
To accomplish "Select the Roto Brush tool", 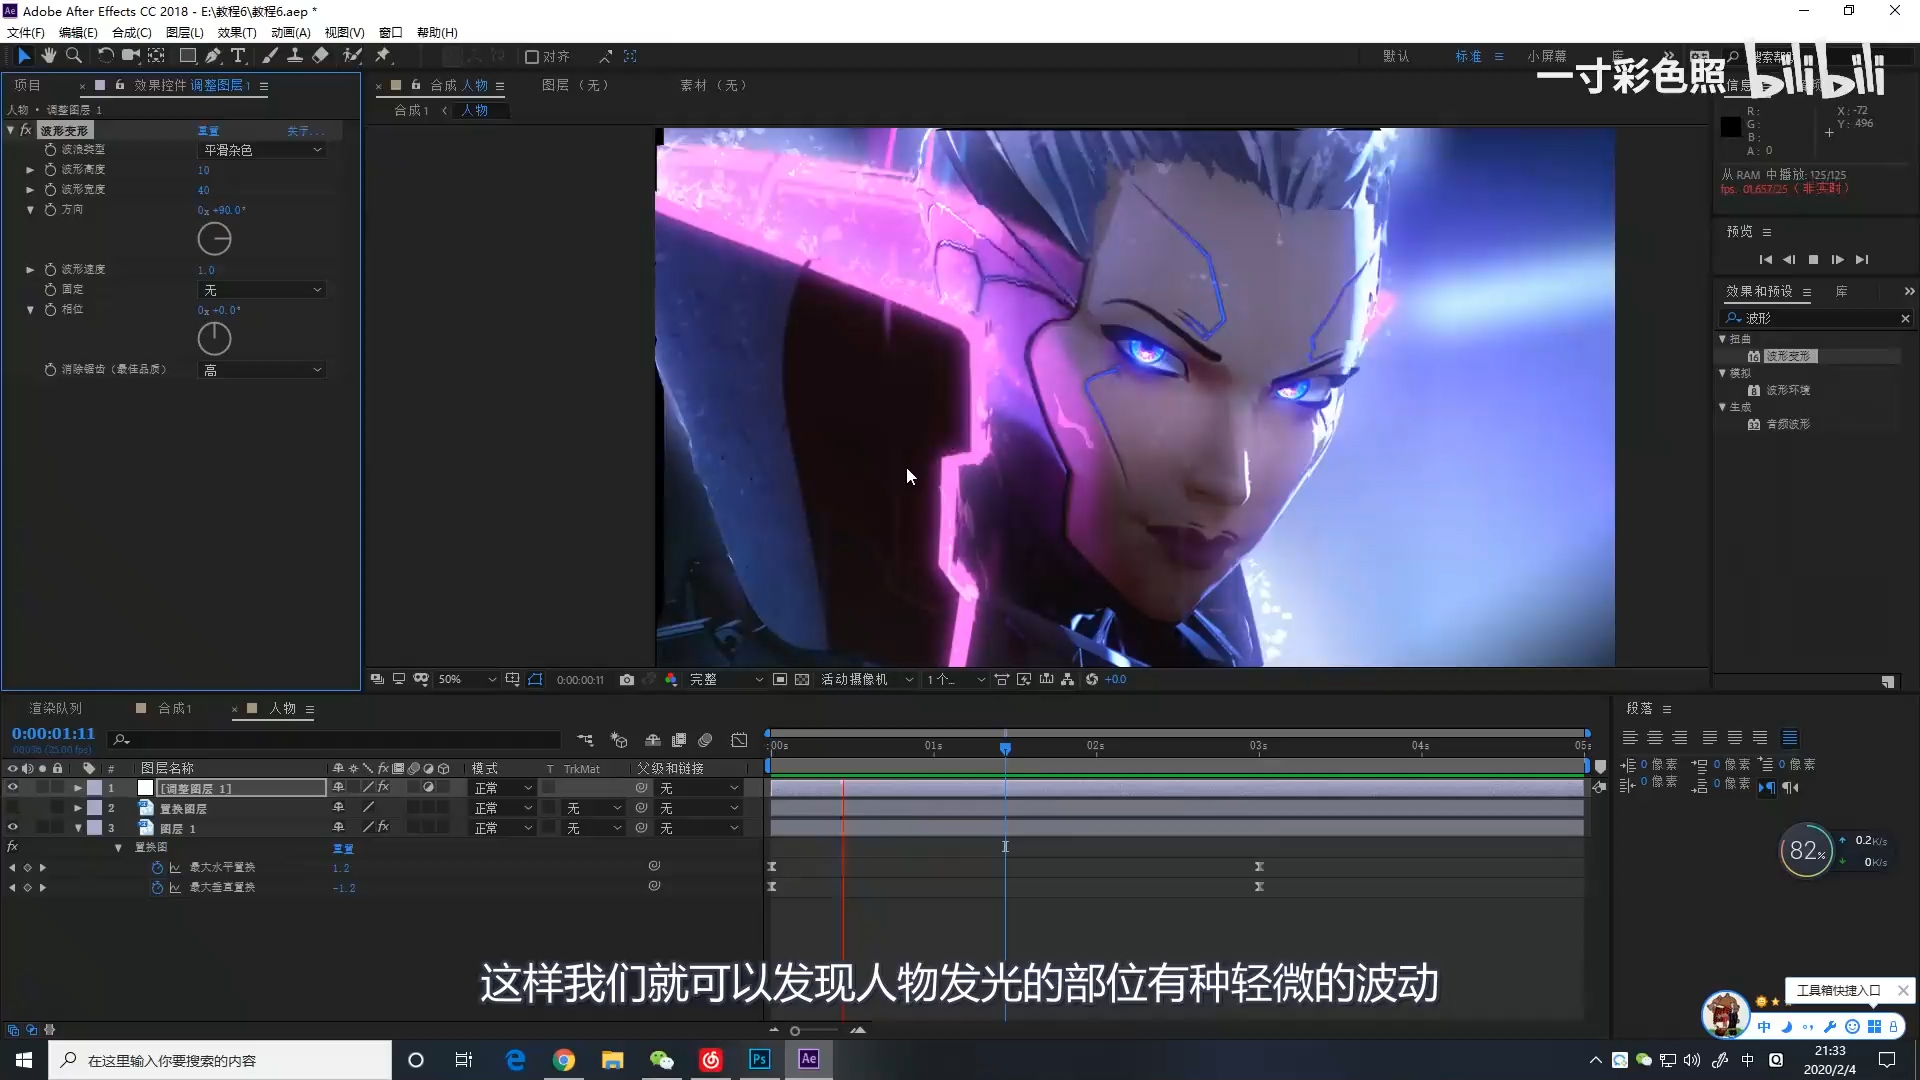I will click(x=352, y=56).
